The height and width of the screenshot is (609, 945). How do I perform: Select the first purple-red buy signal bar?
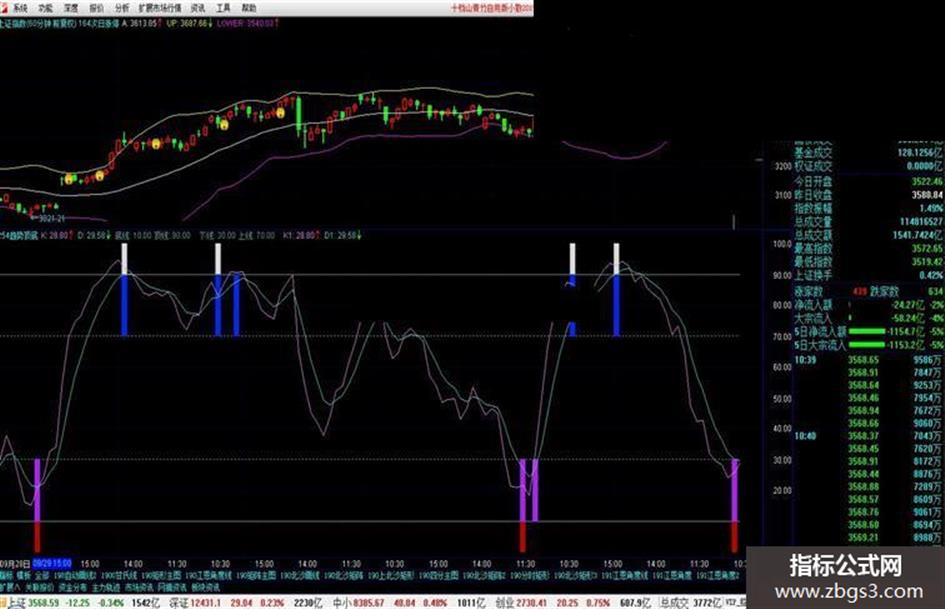(x=37, y=505)
